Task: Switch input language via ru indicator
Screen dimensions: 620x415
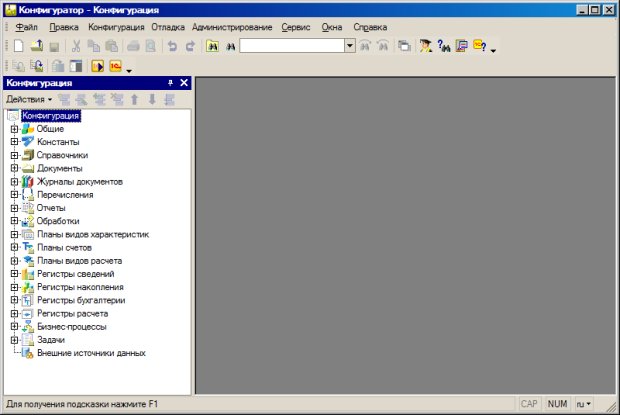Action: (x=582, y=404)
